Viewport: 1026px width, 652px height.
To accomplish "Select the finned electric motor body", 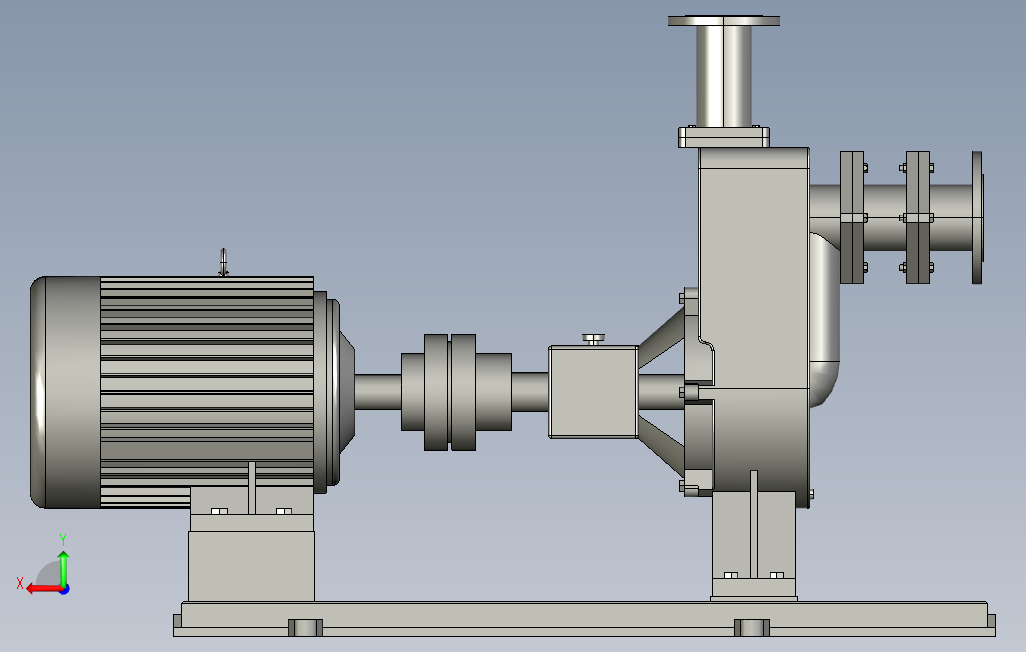I will pyautogui.click(x=207, y=391).
